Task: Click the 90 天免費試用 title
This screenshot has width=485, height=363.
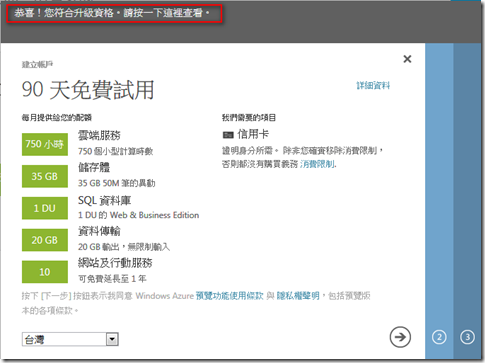Action: 88,90
